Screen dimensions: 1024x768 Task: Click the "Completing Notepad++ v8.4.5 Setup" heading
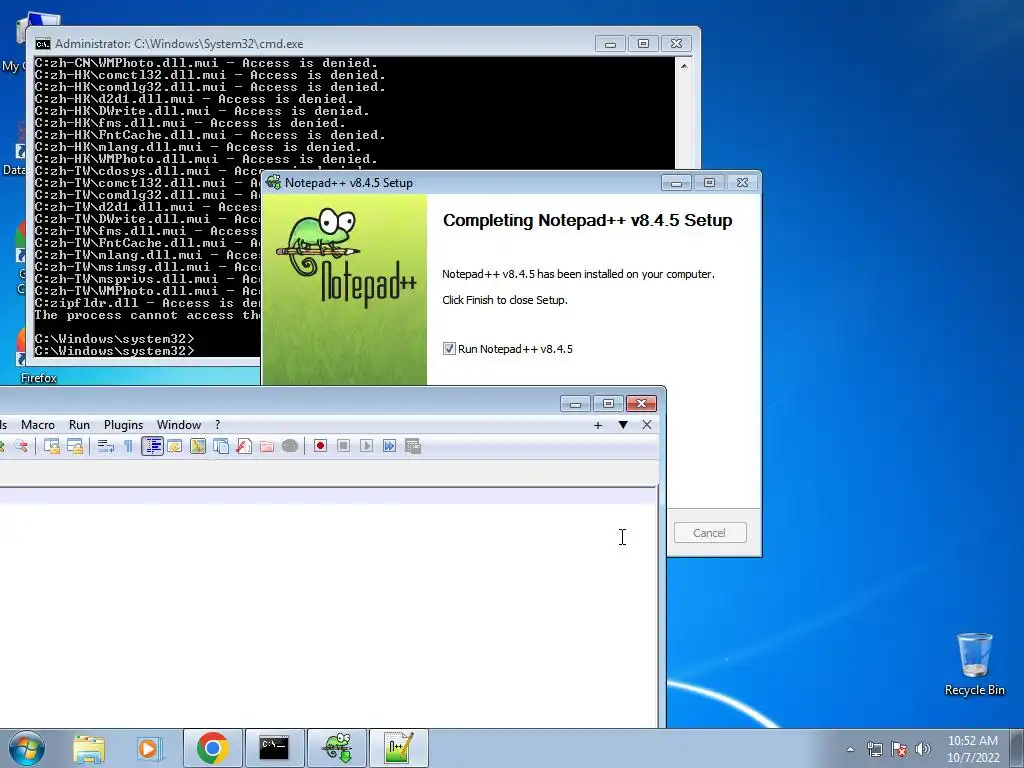(587, 220)
